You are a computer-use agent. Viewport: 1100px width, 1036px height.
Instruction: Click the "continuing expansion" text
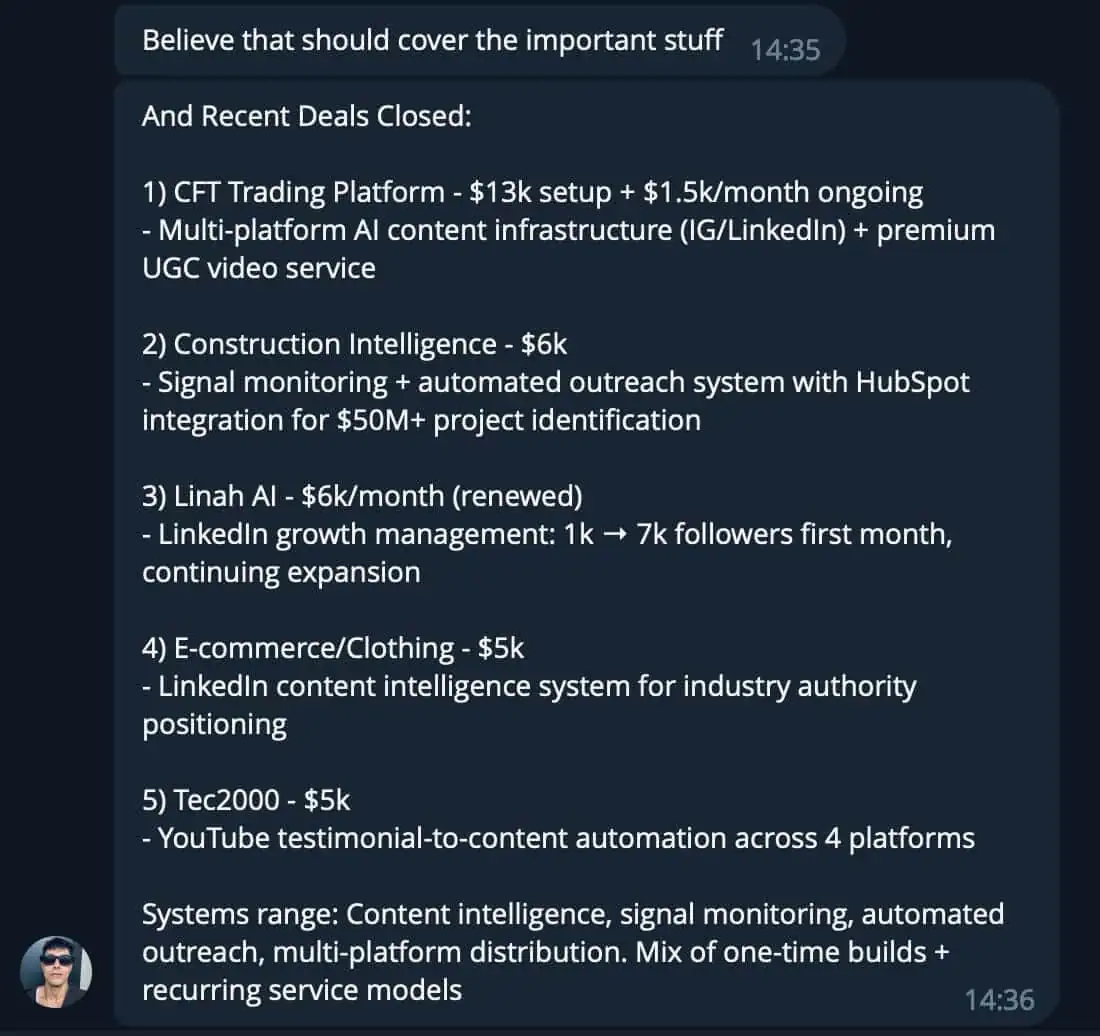point(281,572)
